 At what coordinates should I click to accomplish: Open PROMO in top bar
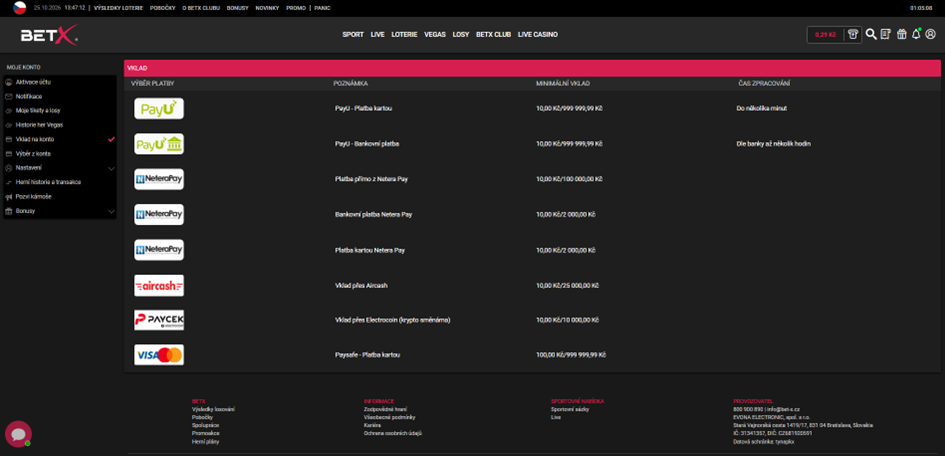296,8
